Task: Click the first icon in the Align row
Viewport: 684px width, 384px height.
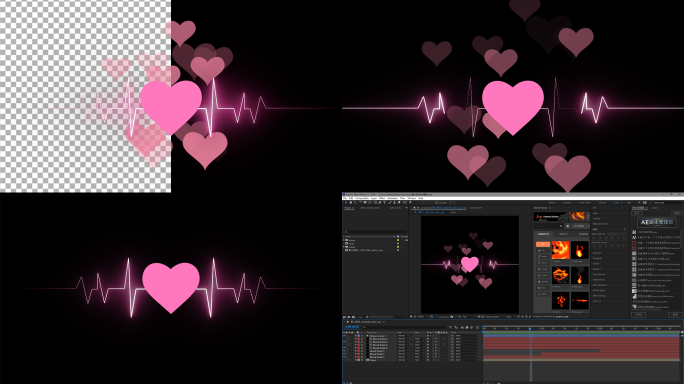Action: (x=594, y=238)
